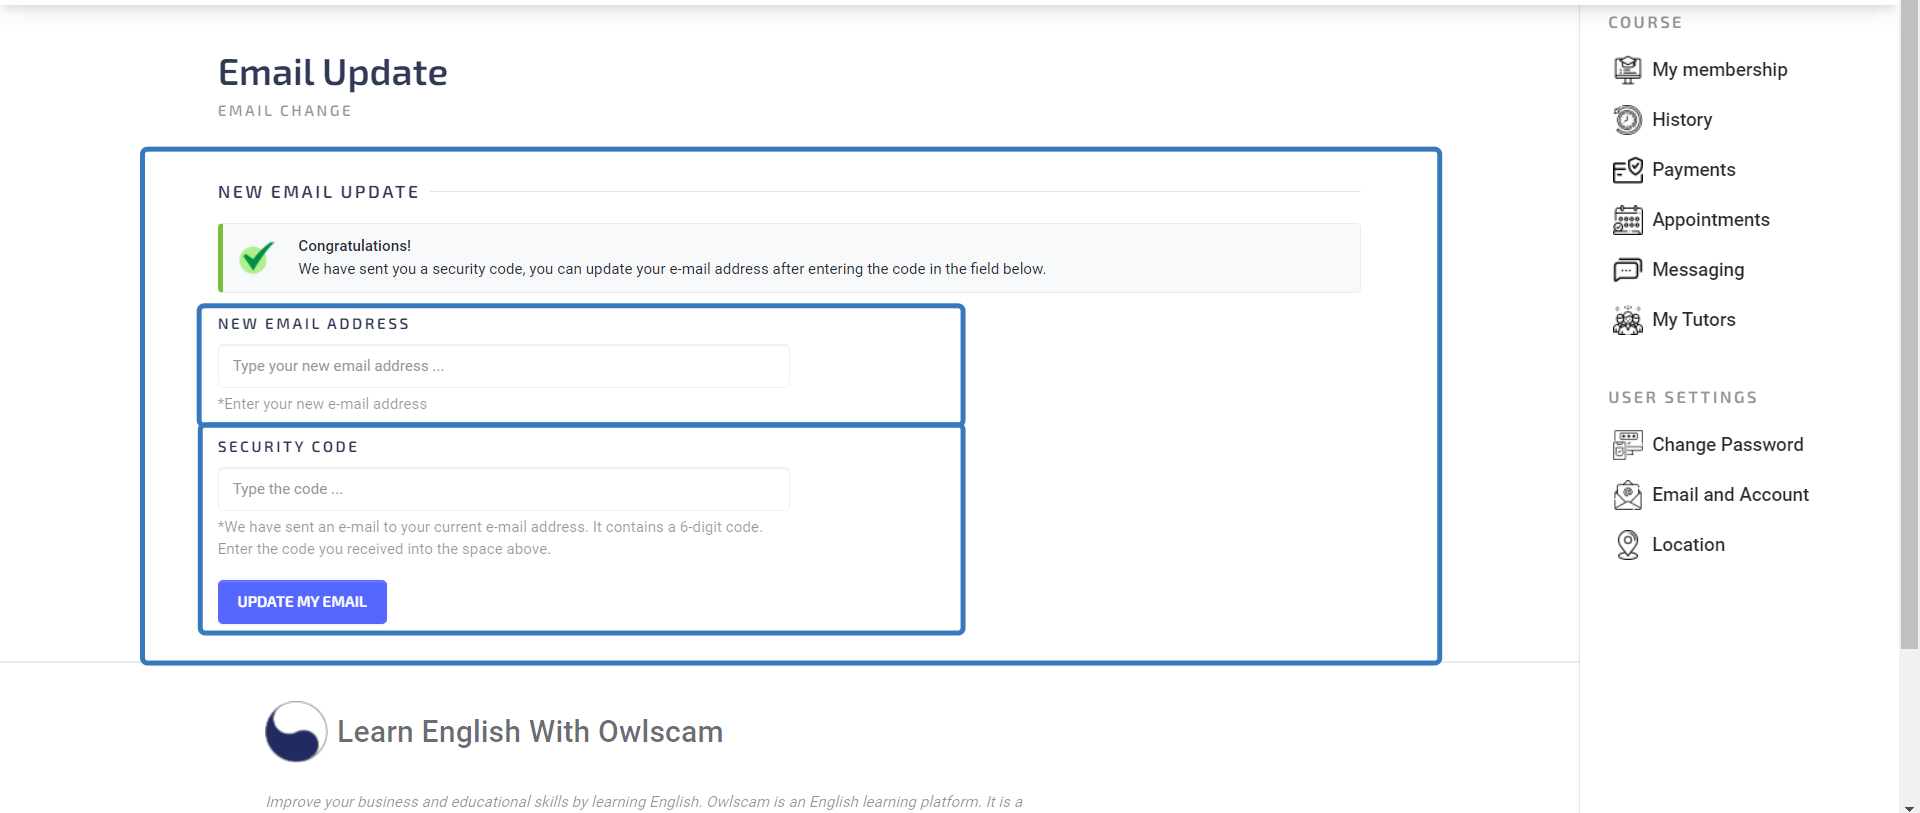Go to Email and Account settings

(1730, 495)
